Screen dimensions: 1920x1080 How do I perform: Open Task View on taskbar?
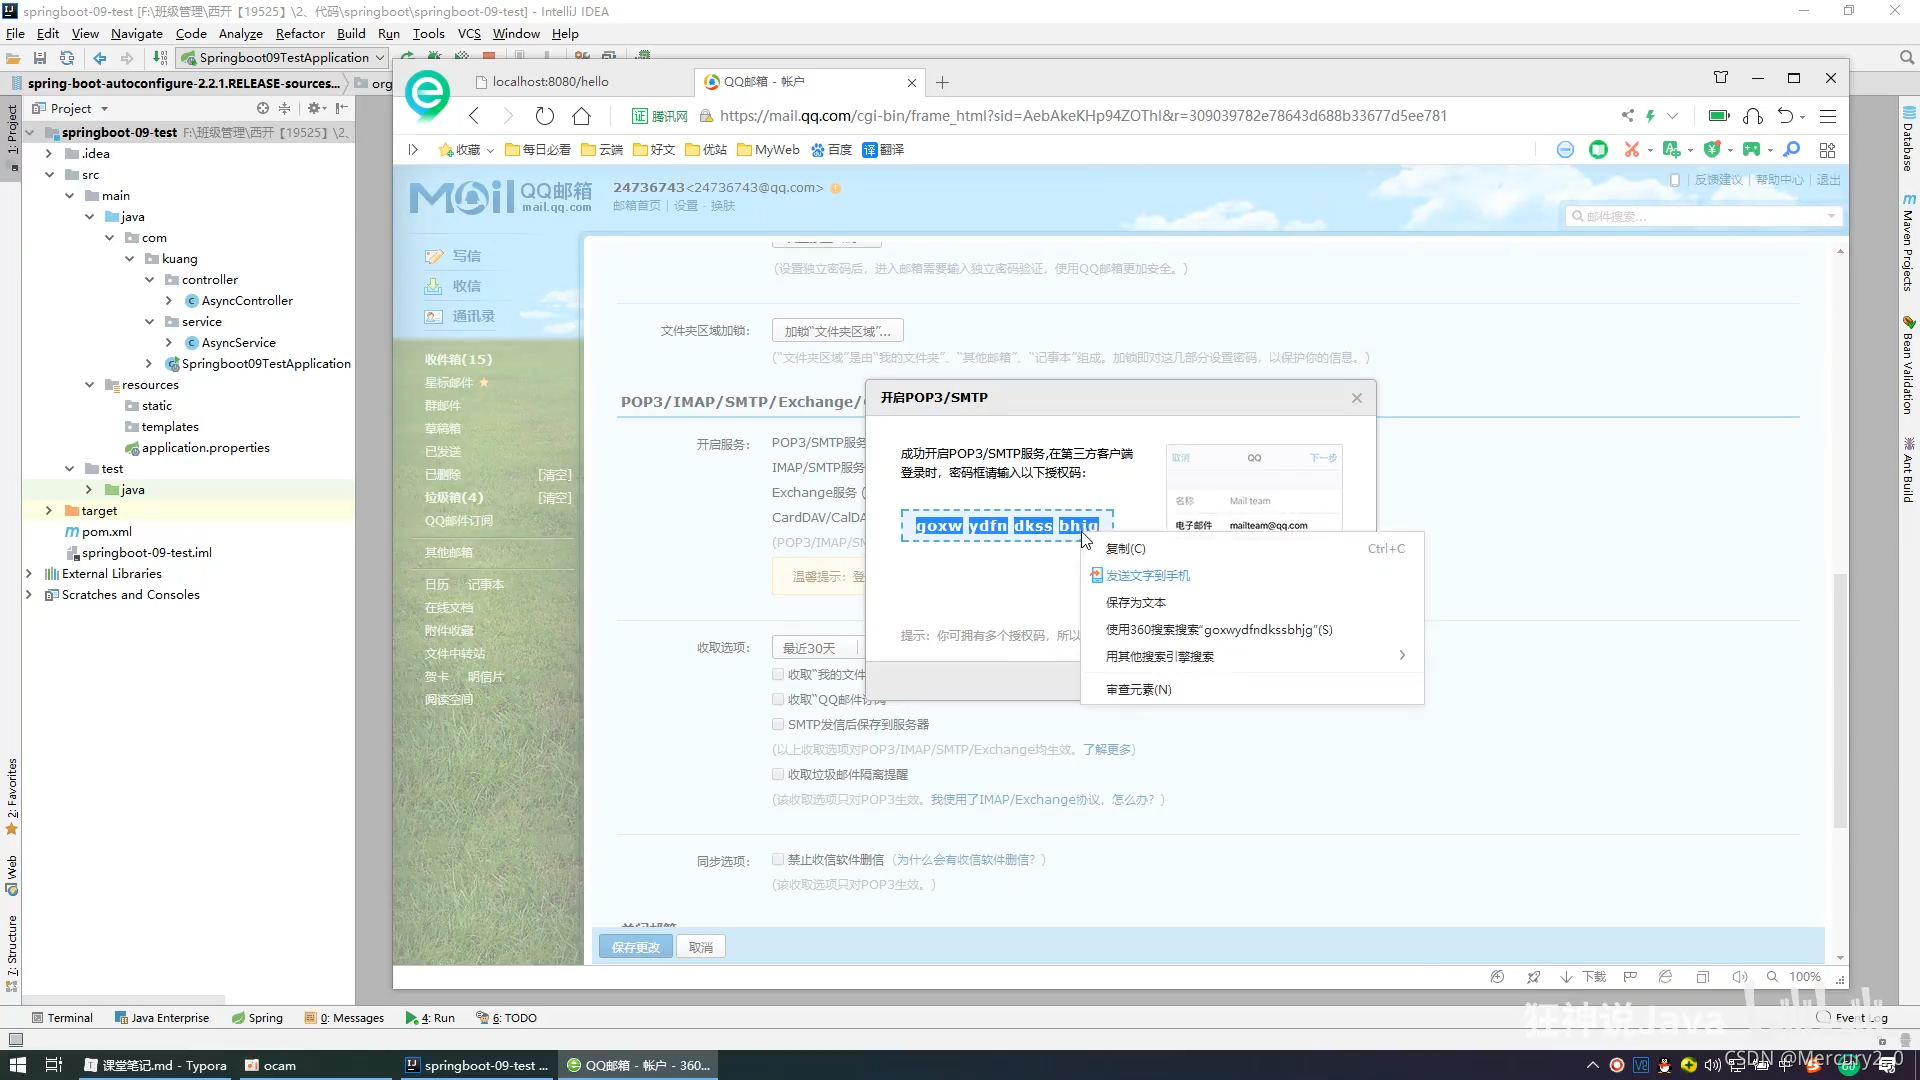[54, 1065]
